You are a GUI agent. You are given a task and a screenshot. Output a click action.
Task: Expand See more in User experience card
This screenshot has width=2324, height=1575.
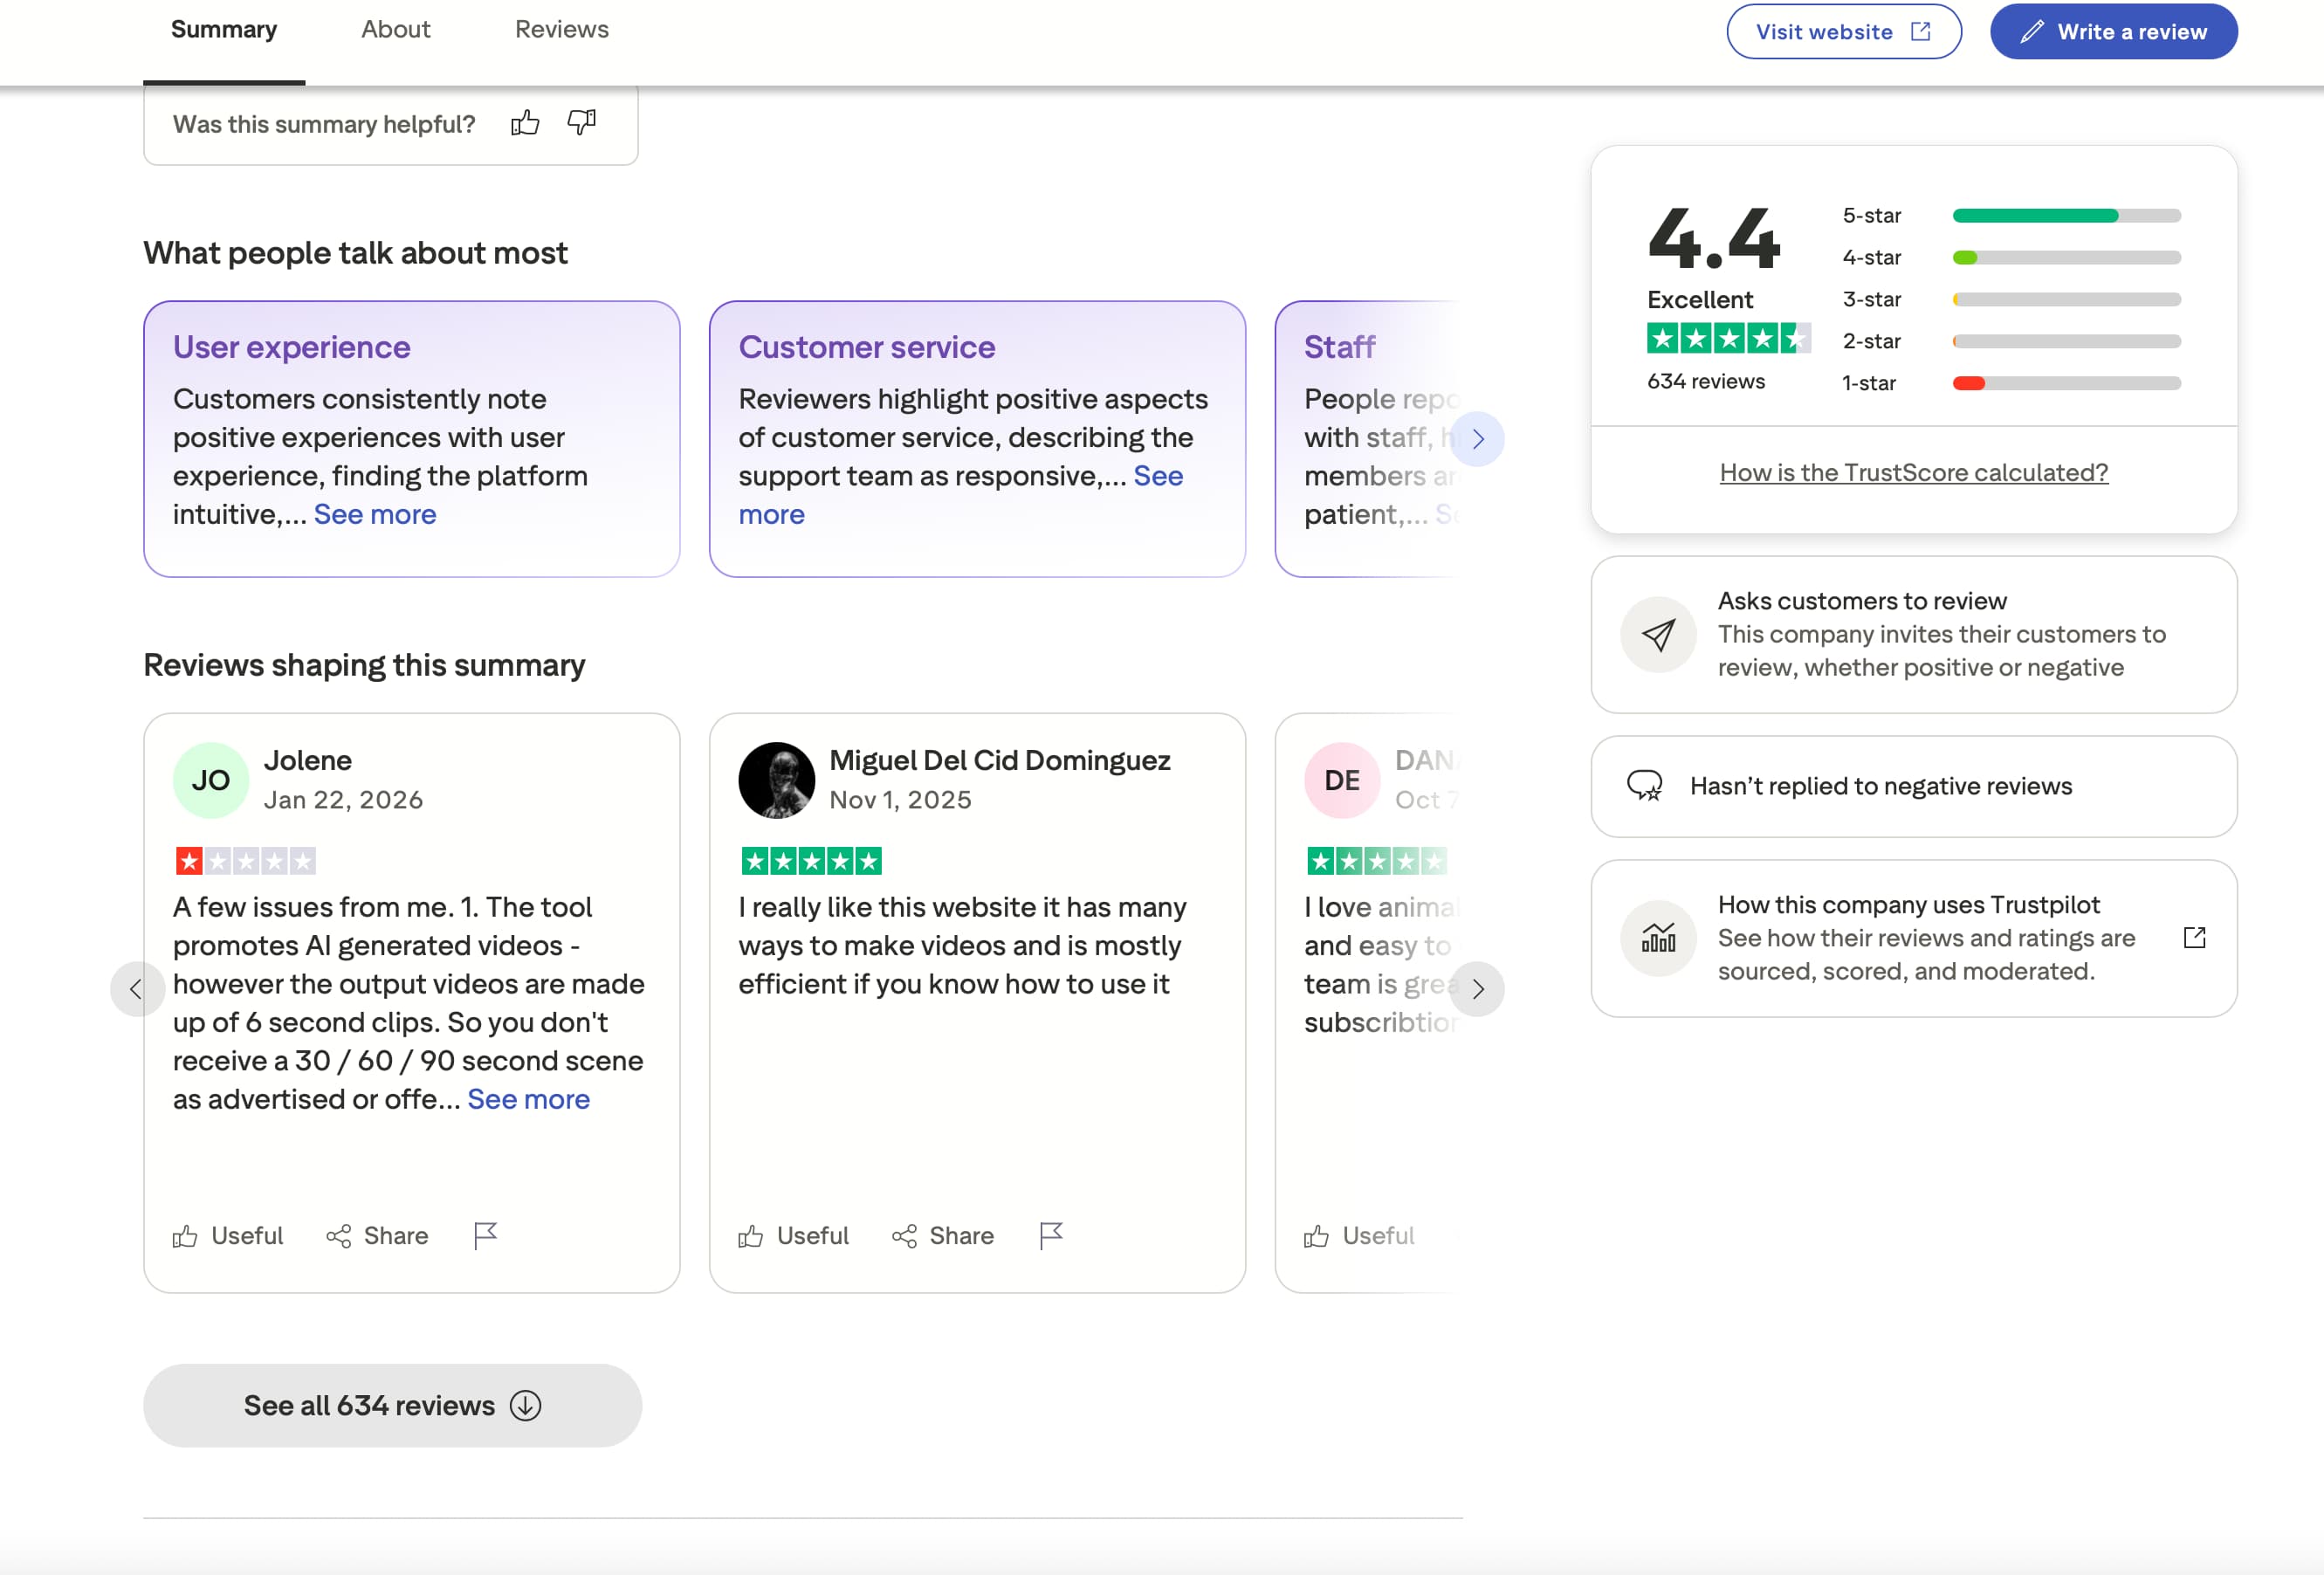(375, 514)
